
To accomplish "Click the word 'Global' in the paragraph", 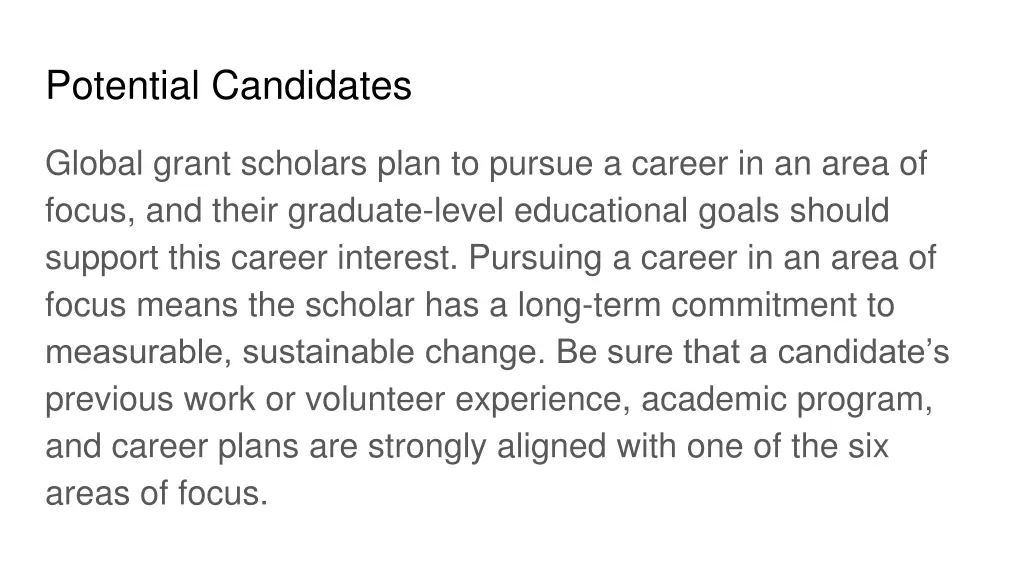I will pyautogui.click(x=95, y=164).
